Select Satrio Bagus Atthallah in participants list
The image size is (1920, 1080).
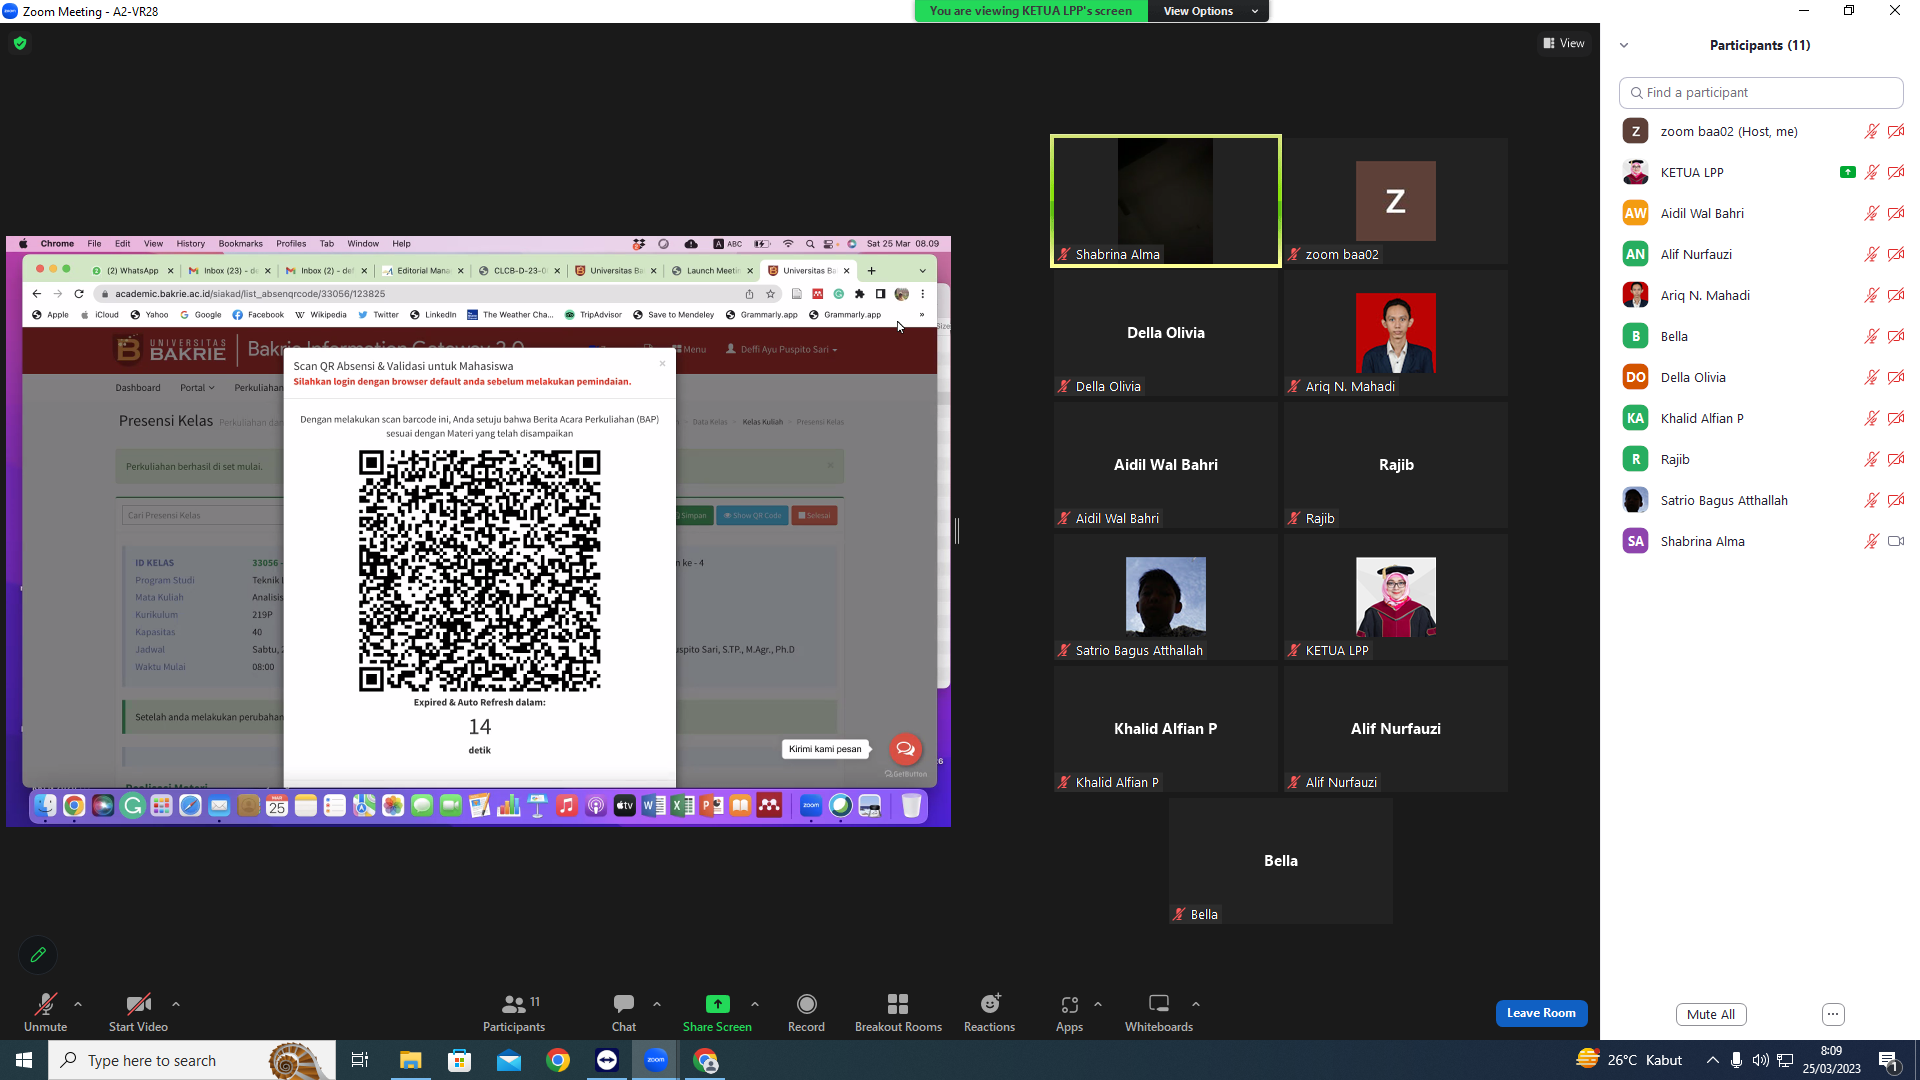(x=1761, y=500)
